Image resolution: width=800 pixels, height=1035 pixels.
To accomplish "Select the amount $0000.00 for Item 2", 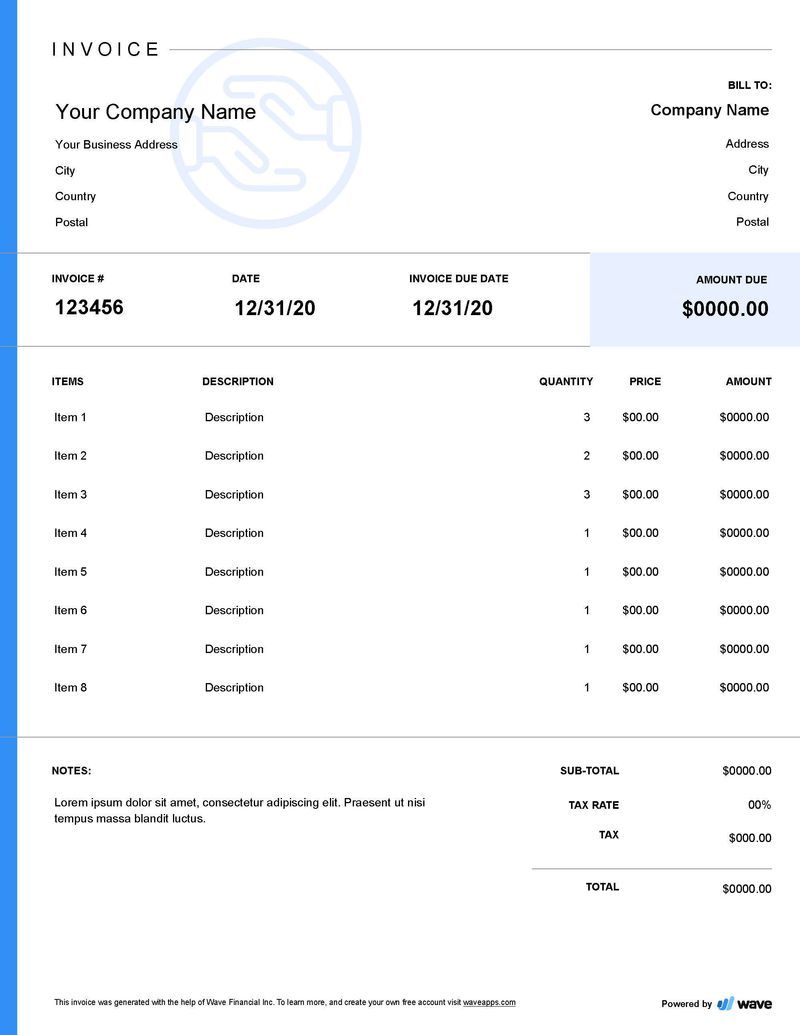I will click(744, 455).
